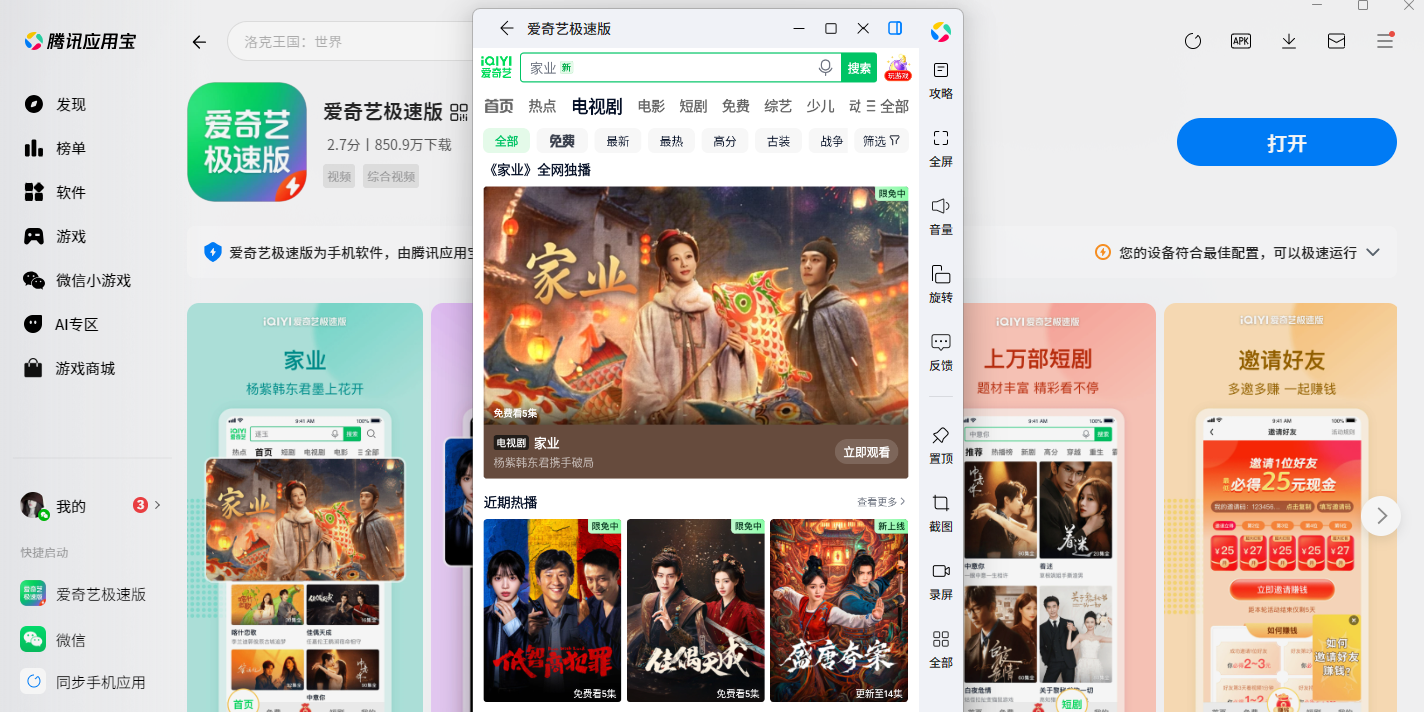
Task: Open the 低智商犯罪 poster
Action: (x=552, y=610)
